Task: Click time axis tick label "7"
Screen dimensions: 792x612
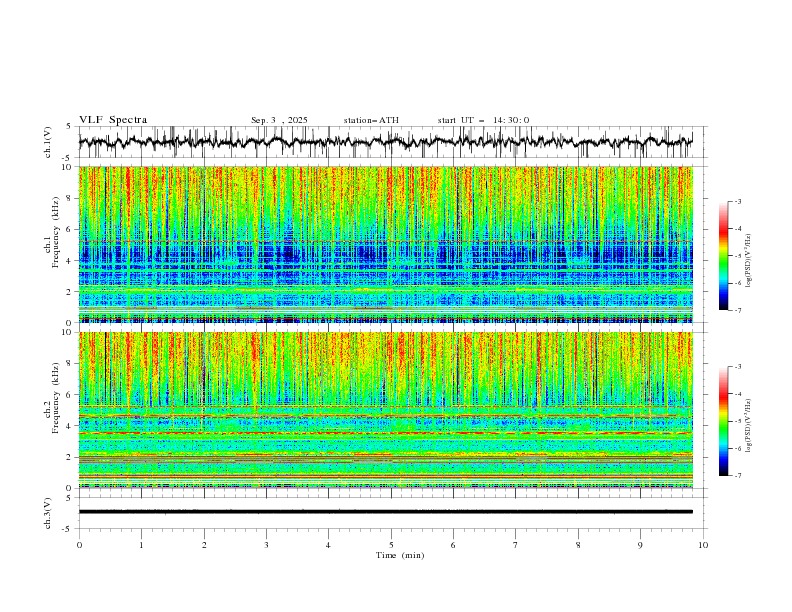Action: [x=516, y=545]
